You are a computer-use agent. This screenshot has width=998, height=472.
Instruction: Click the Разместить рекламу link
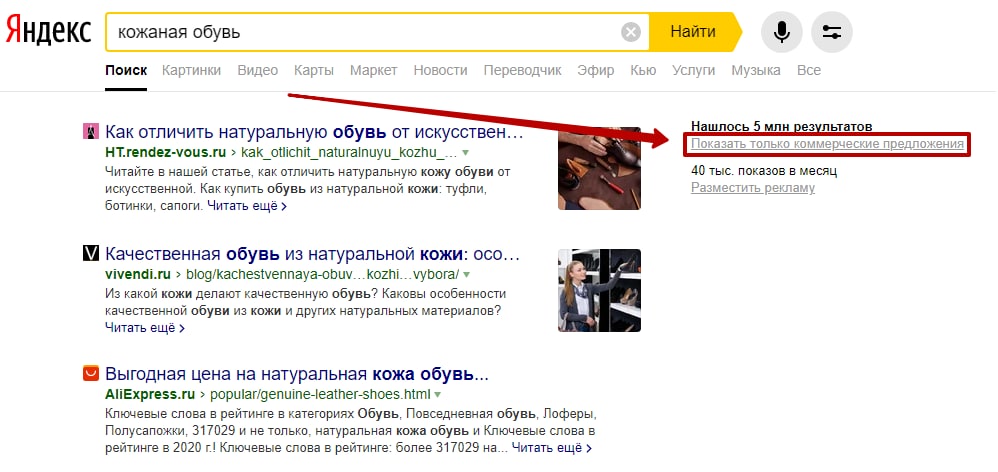coord(753,188)
